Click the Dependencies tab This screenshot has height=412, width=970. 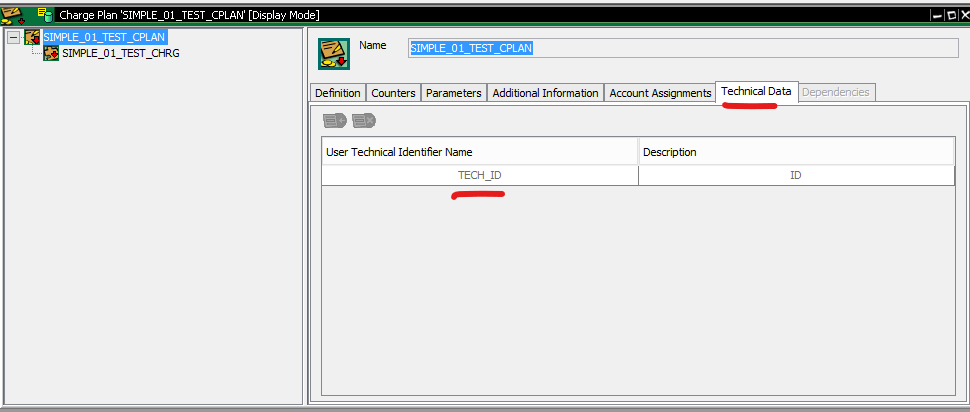(836, 92)
